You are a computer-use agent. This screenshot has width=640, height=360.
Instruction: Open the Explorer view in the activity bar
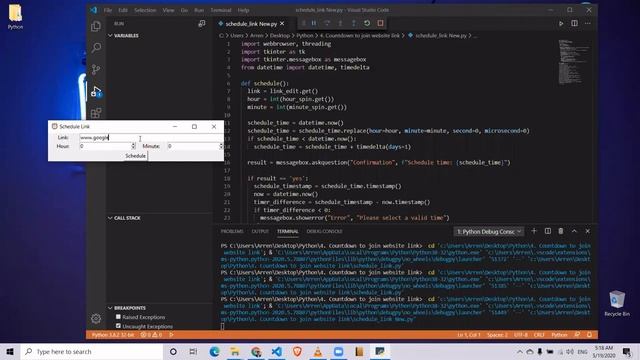tap(96, 27)
